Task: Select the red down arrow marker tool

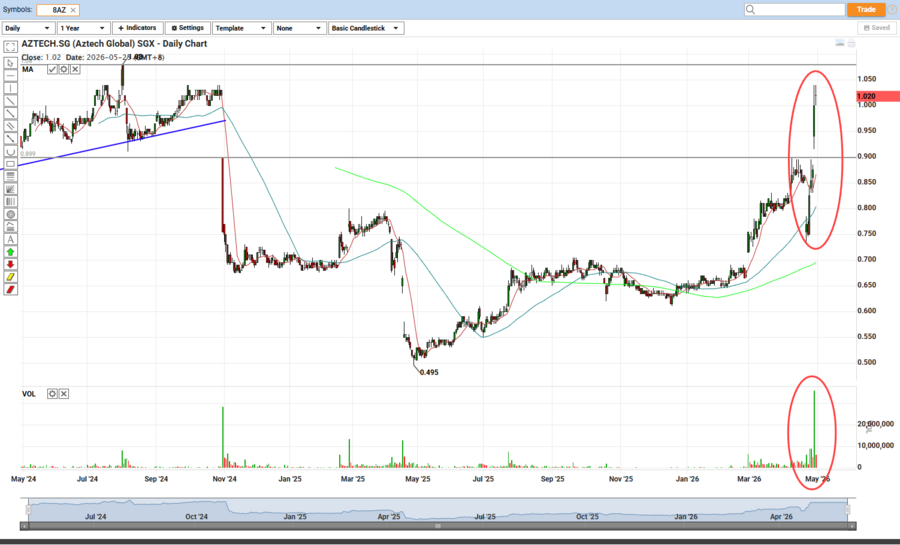Action: tap(10, 265)
